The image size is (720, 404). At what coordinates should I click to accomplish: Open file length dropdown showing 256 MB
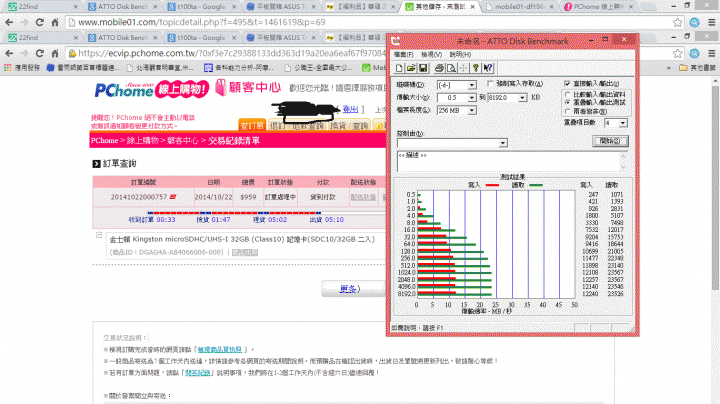click(472, 110)
